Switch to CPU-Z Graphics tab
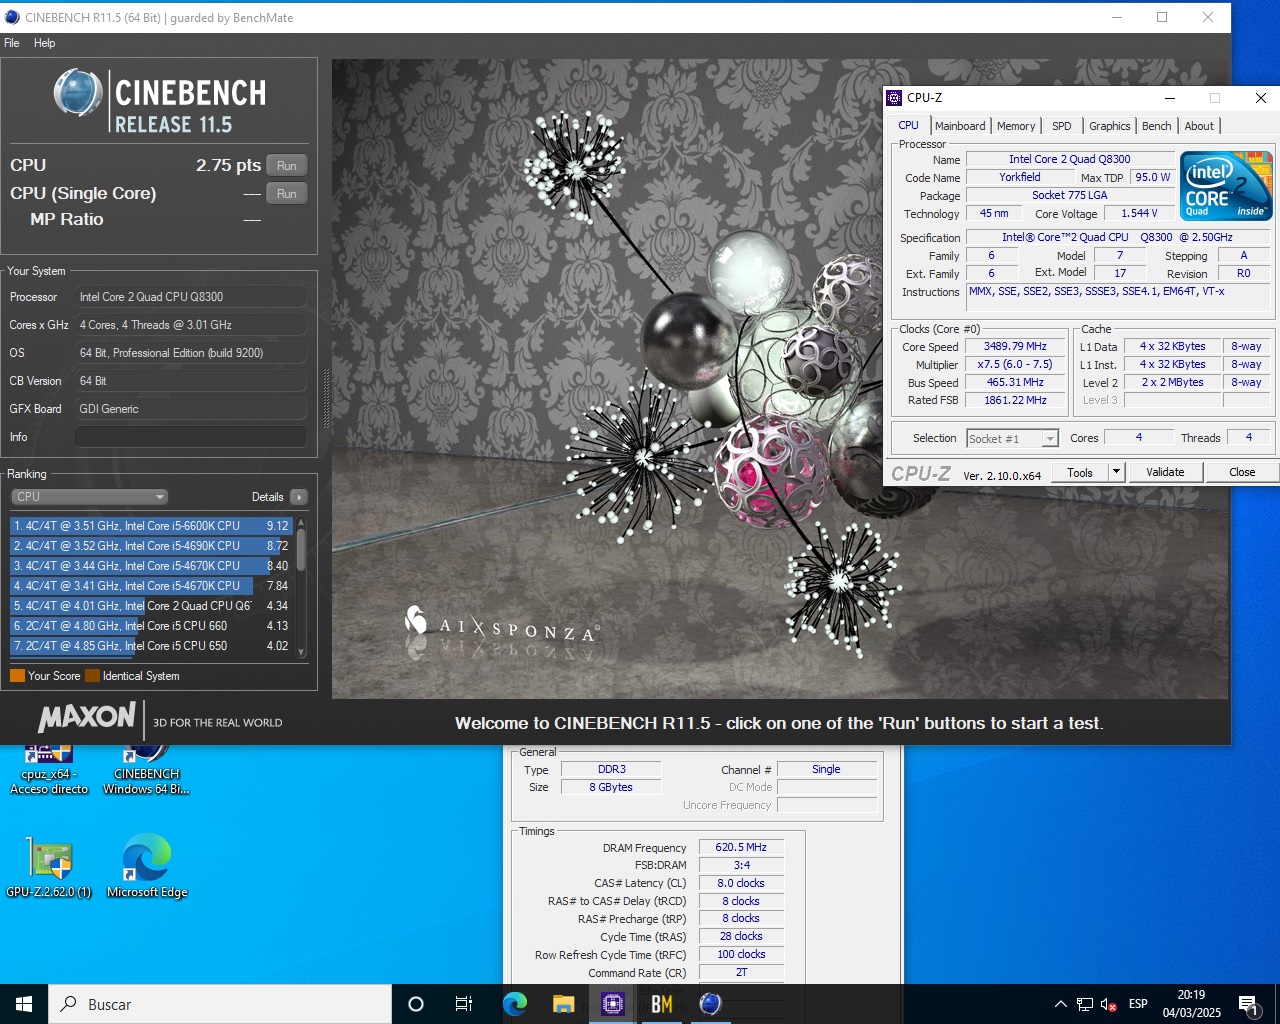The height and width of the screenshot is (1024, 1280). click(x=1109, y=126)
